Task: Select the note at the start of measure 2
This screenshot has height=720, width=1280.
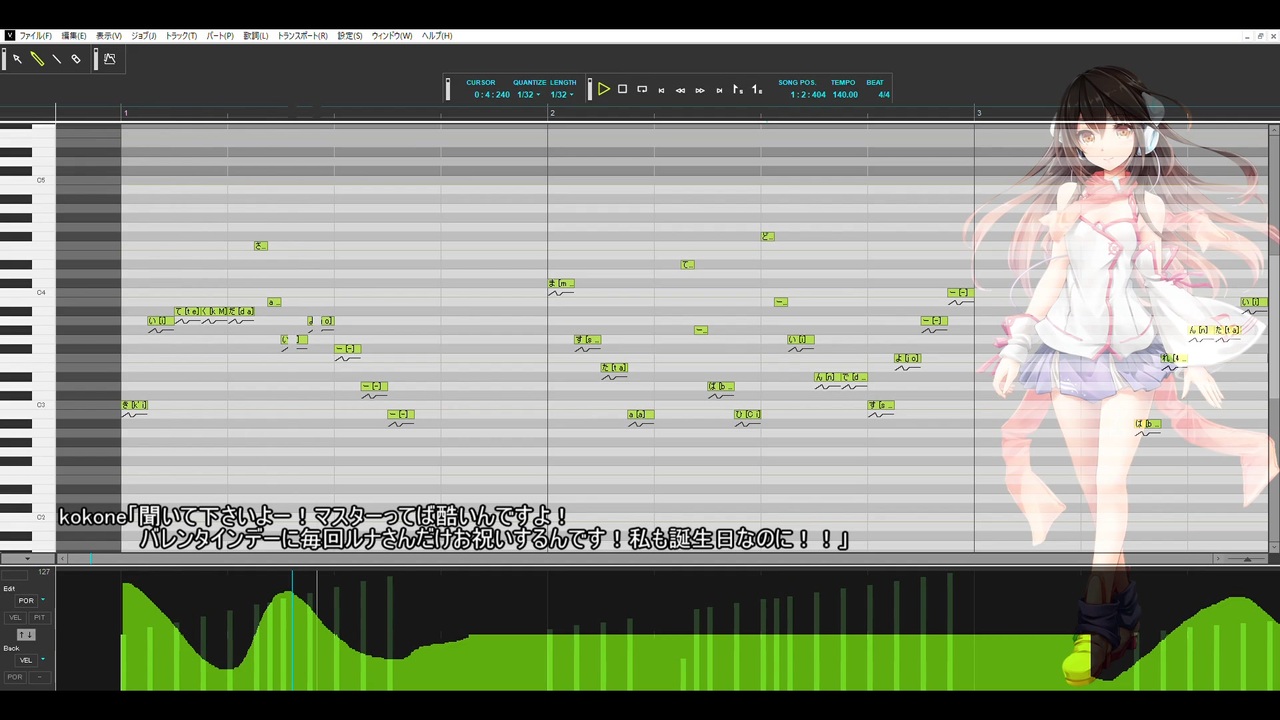Action: pos(561,284)
